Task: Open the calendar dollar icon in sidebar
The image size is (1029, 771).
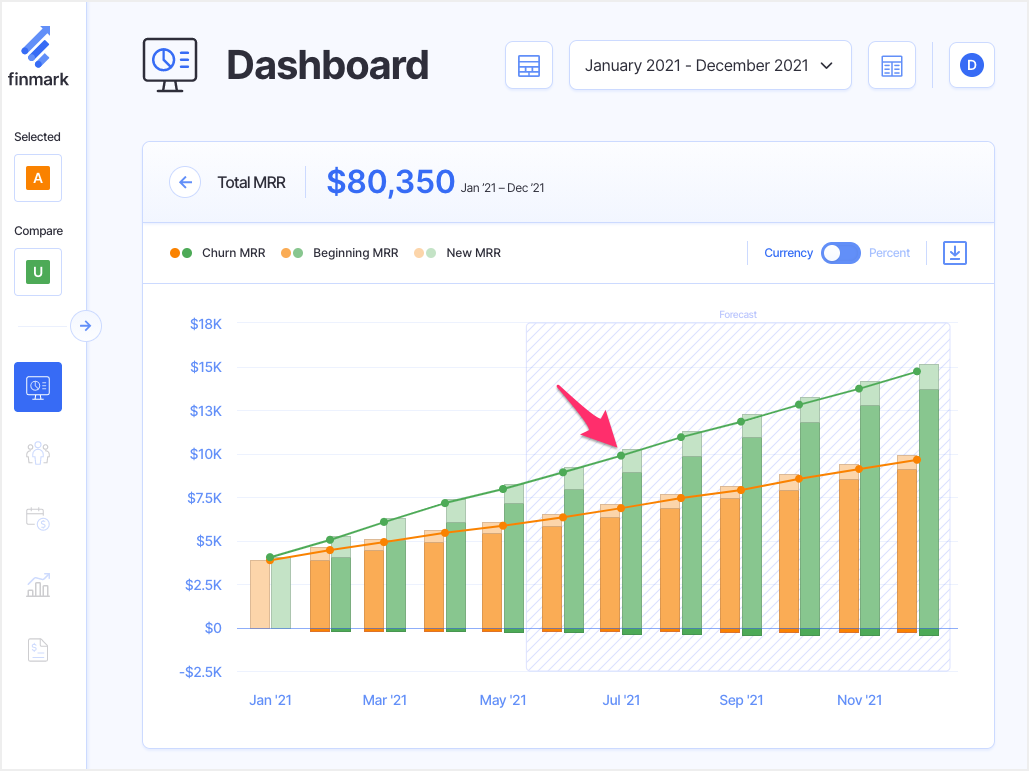Action: pyautogui.click(x=38, y=518)
